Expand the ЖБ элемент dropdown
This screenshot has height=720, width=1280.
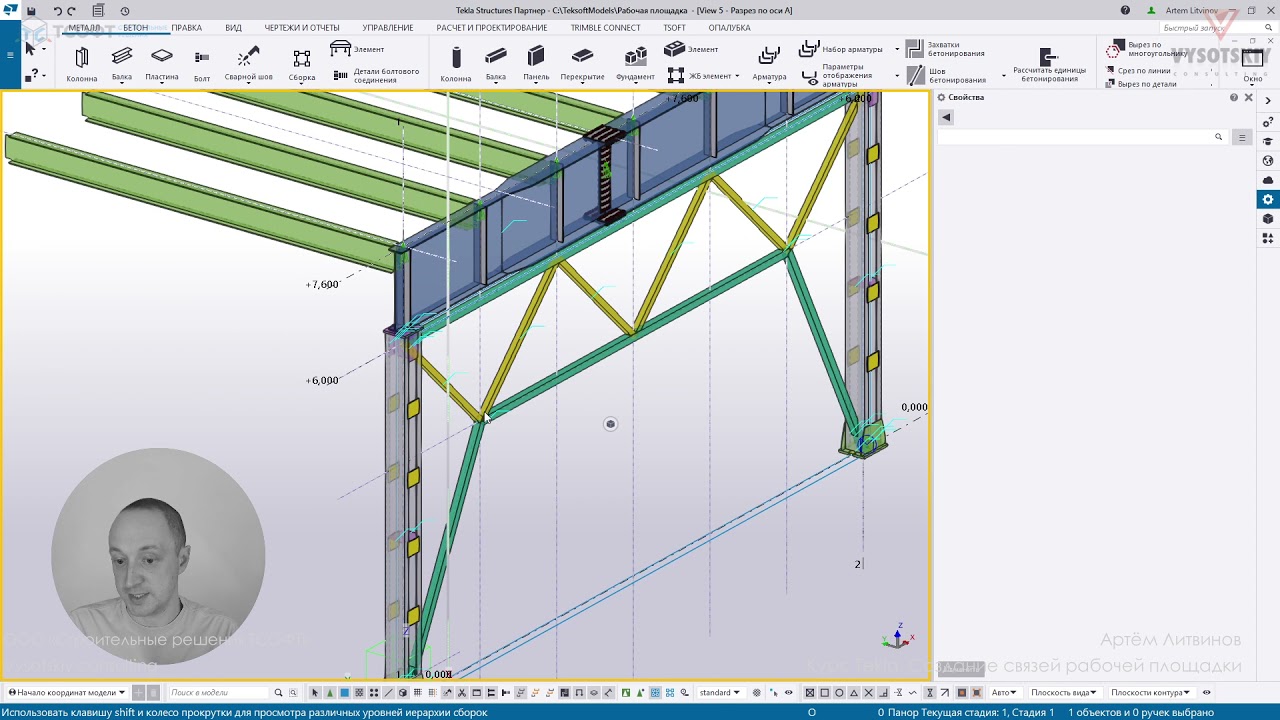pos(737,76)
